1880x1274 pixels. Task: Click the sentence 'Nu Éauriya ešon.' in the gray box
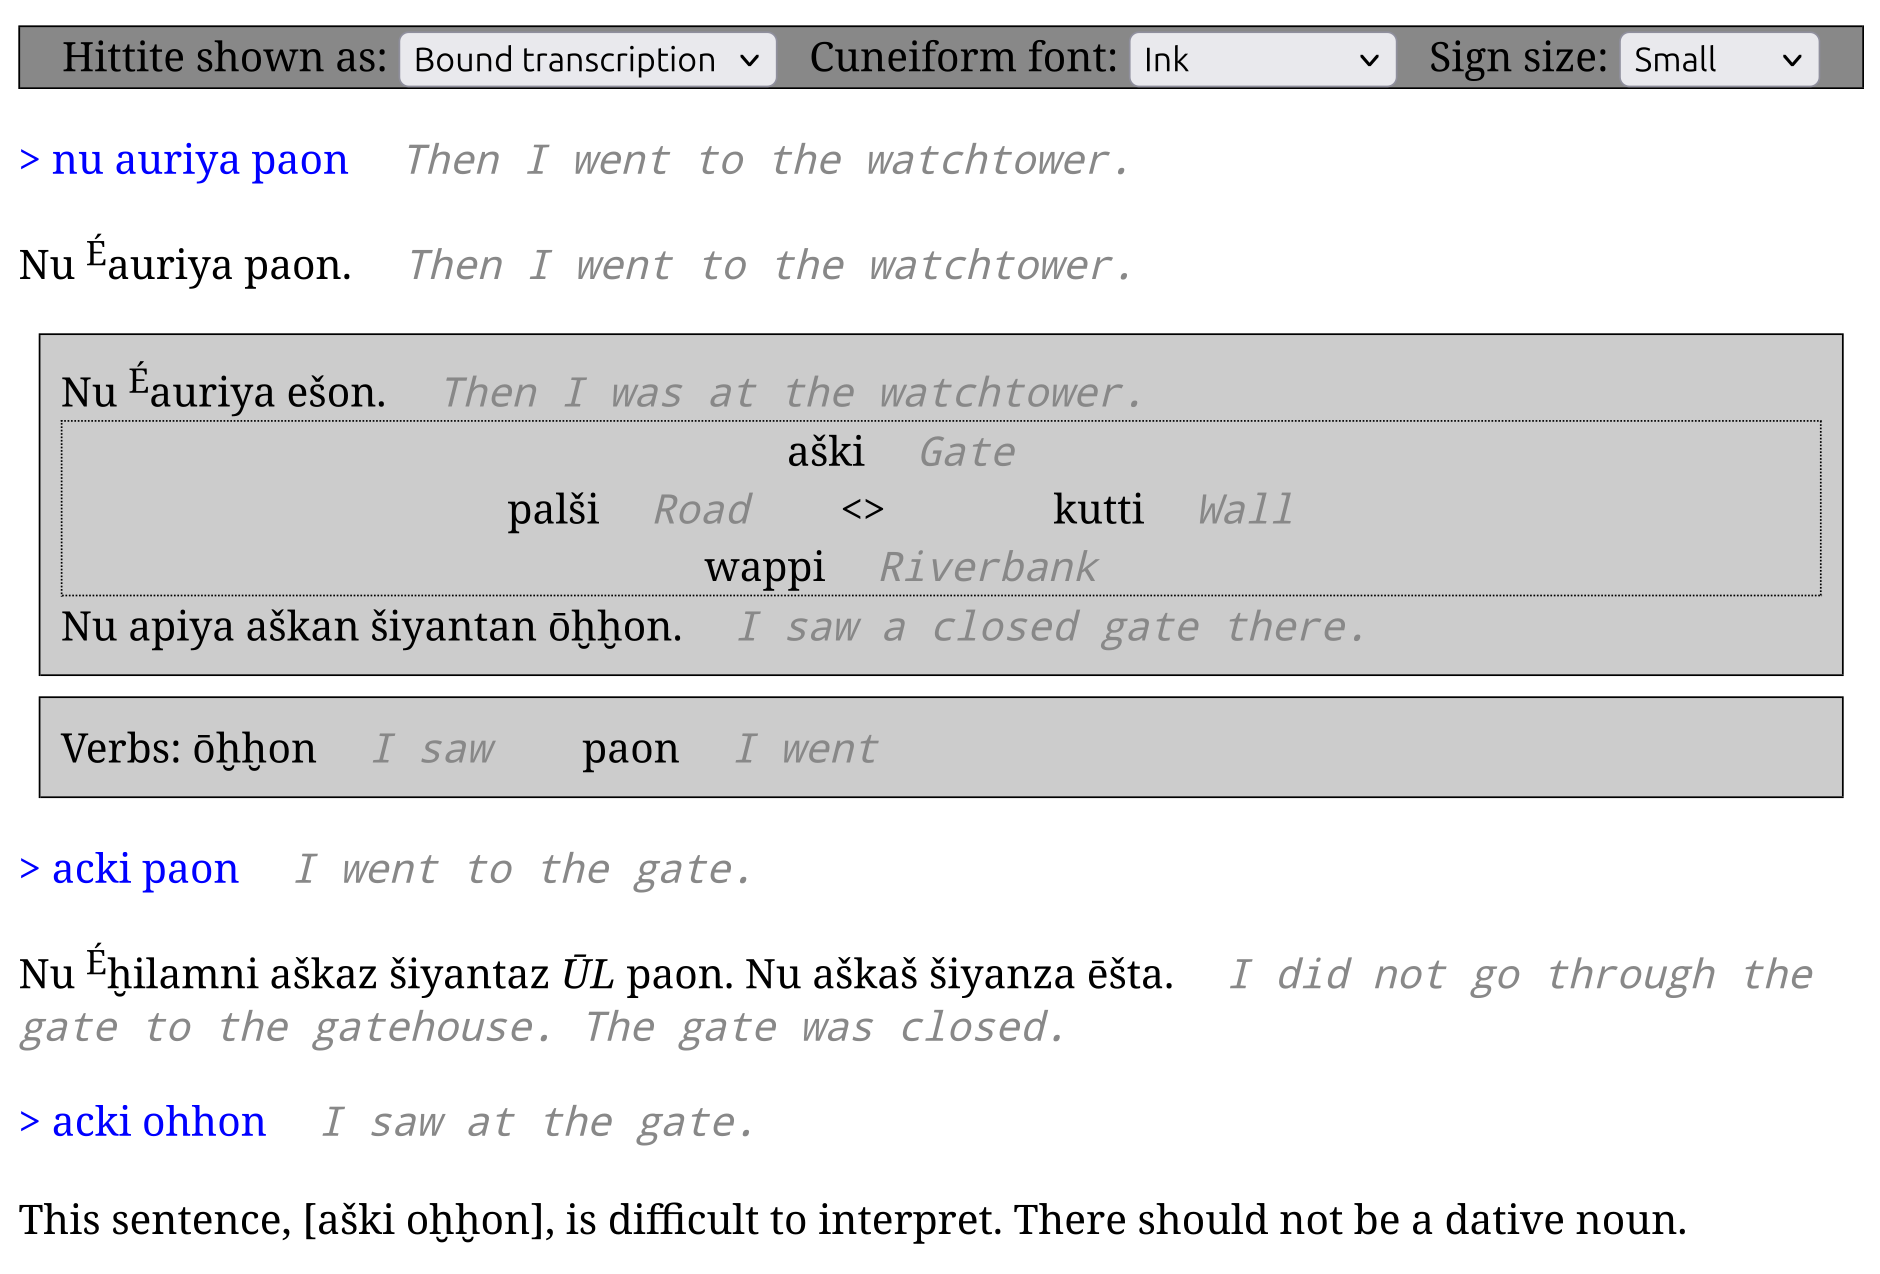click(x=223, y=392)
